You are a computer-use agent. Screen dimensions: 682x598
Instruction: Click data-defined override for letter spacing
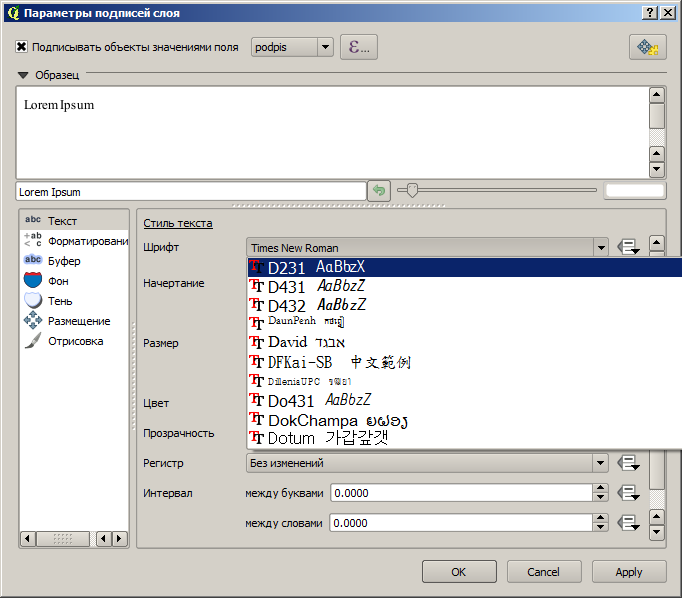[x=628, y=493]
